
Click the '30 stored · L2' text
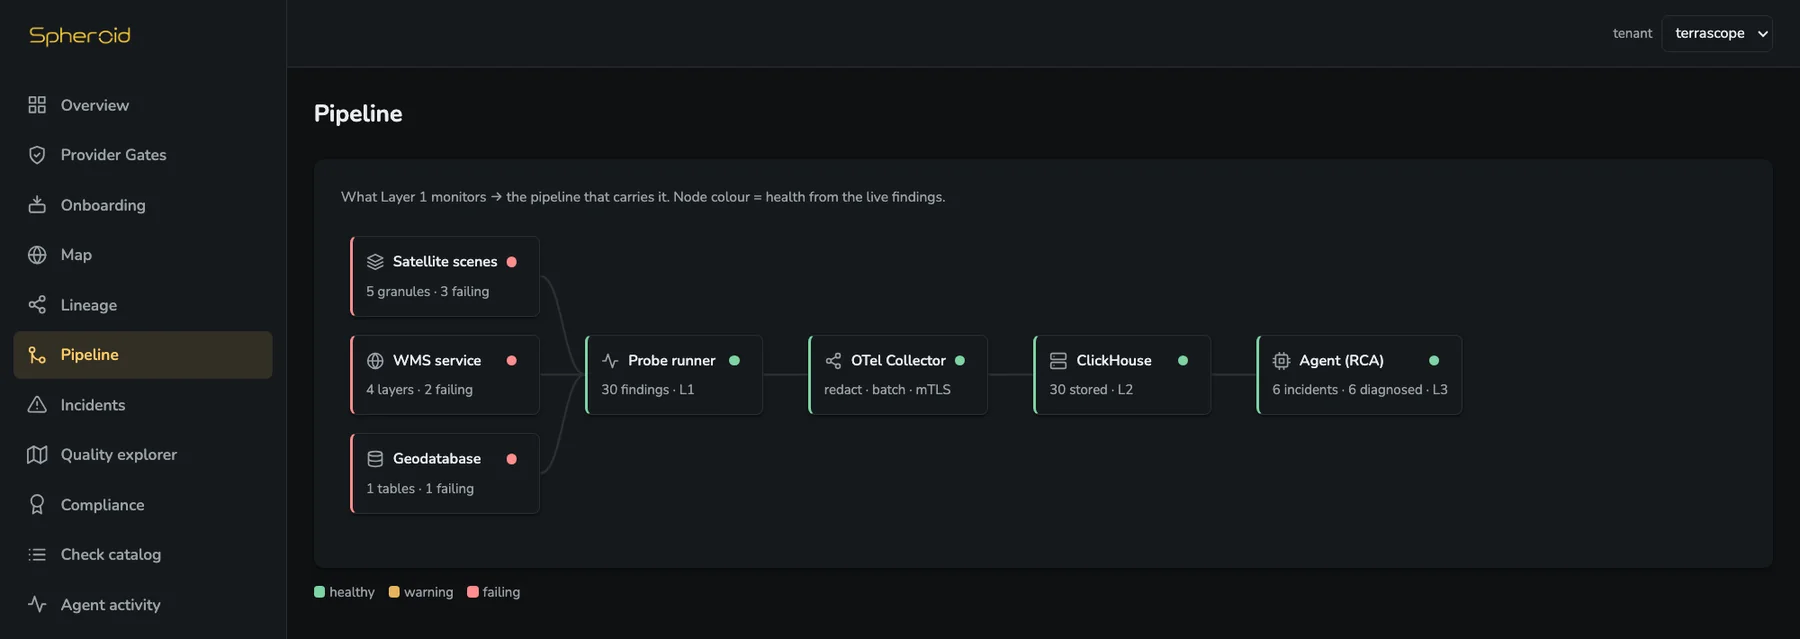coord(1091,390)
